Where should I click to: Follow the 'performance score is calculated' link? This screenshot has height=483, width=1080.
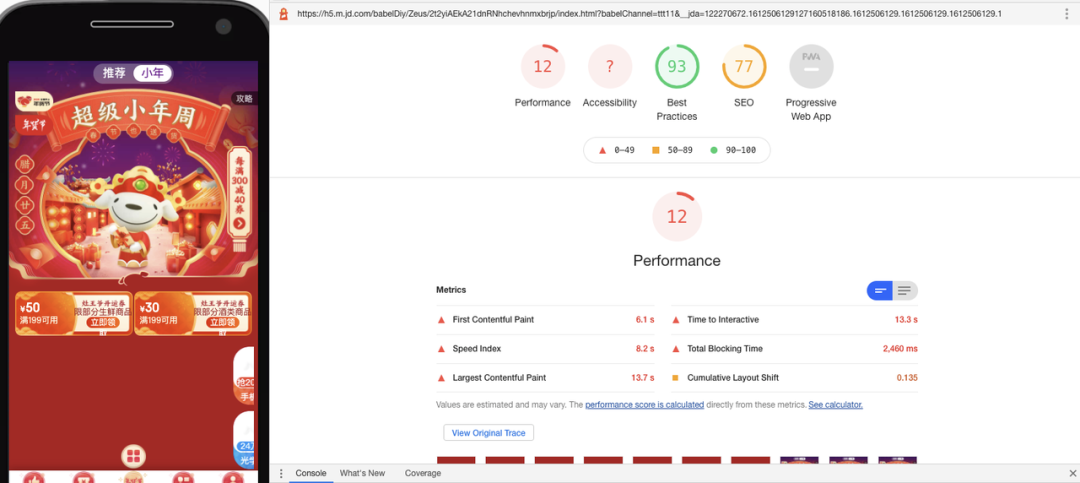[645, 404]
